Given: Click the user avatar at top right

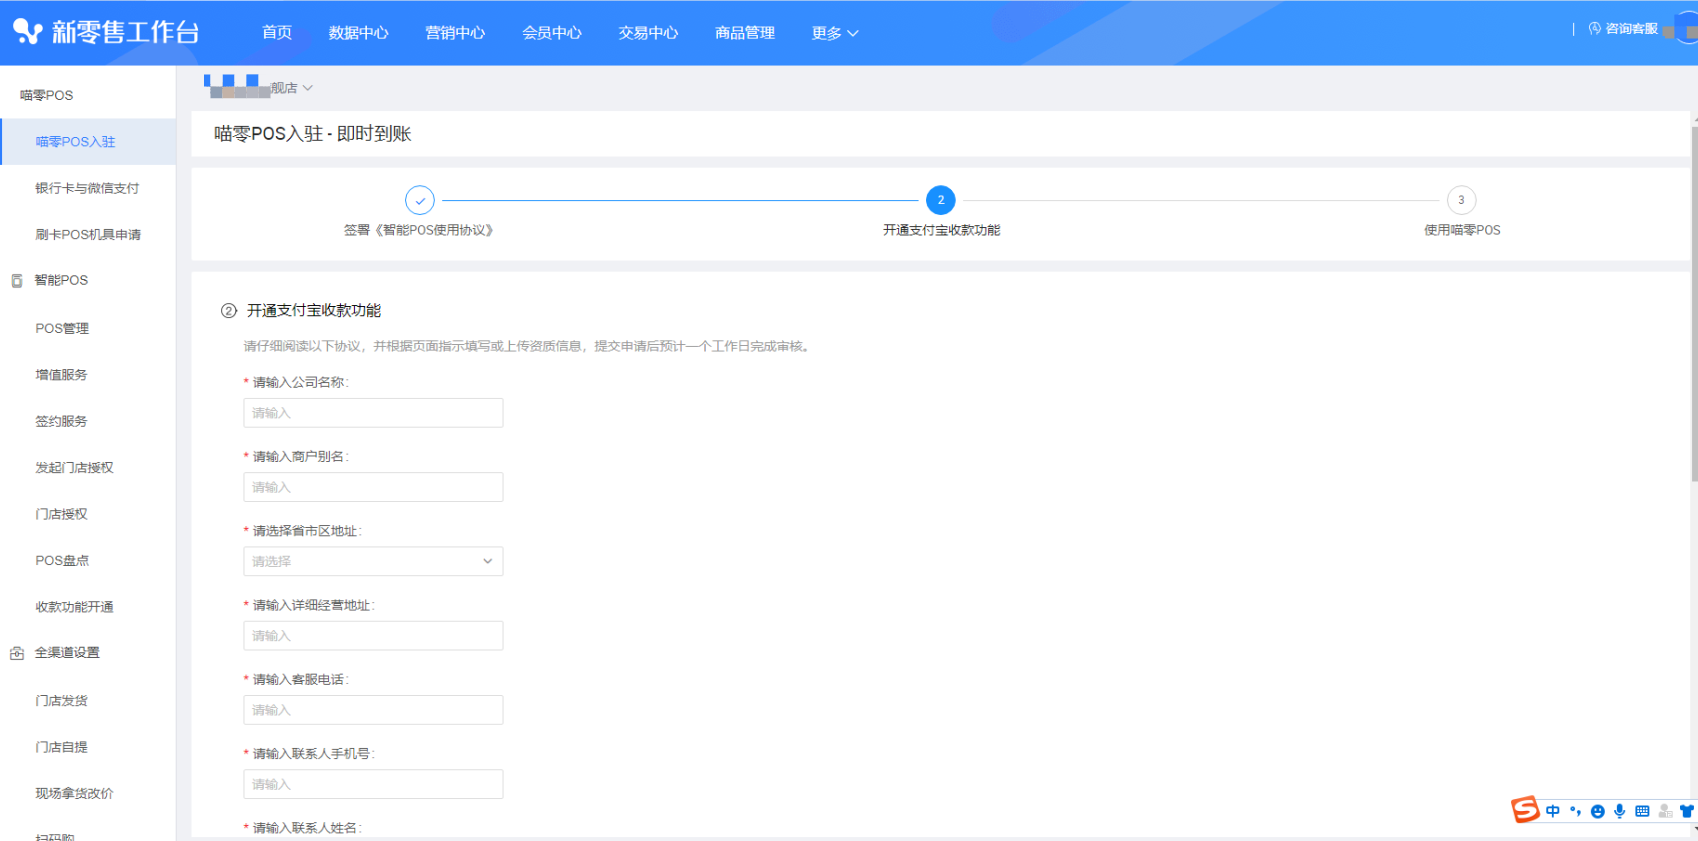Looking at the screenshot, I should (x=1687, y=29).
